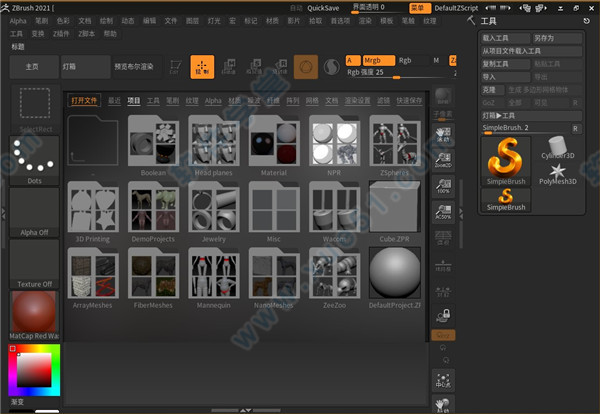Select the SelectRect brush icon
The width and height of the screenshot is (600, 414).
pos(36,108)
